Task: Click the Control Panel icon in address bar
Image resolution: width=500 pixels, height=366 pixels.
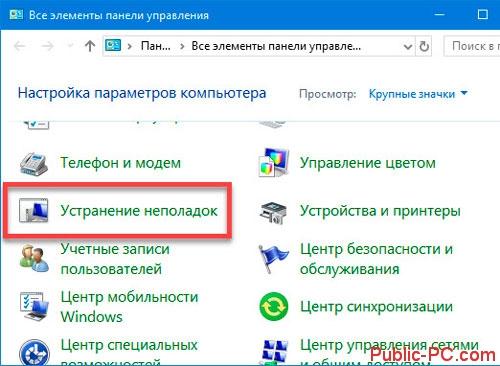Action: [113, 45]
